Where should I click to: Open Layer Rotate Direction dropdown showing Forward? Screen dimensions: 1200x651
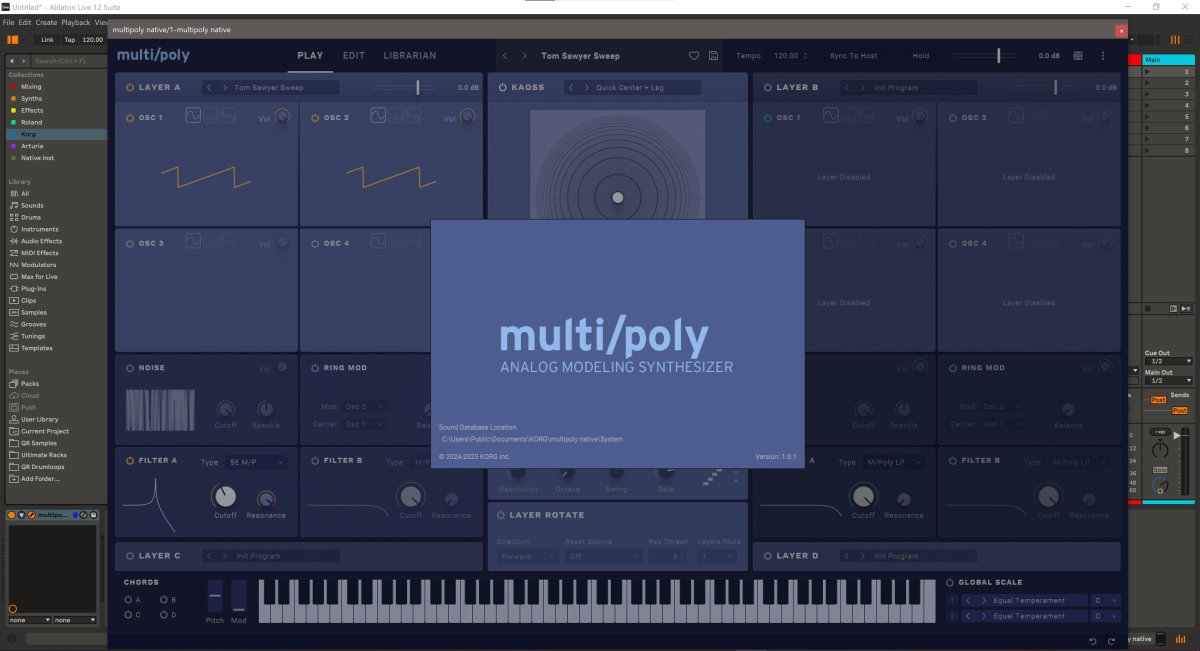pos(526,556)
